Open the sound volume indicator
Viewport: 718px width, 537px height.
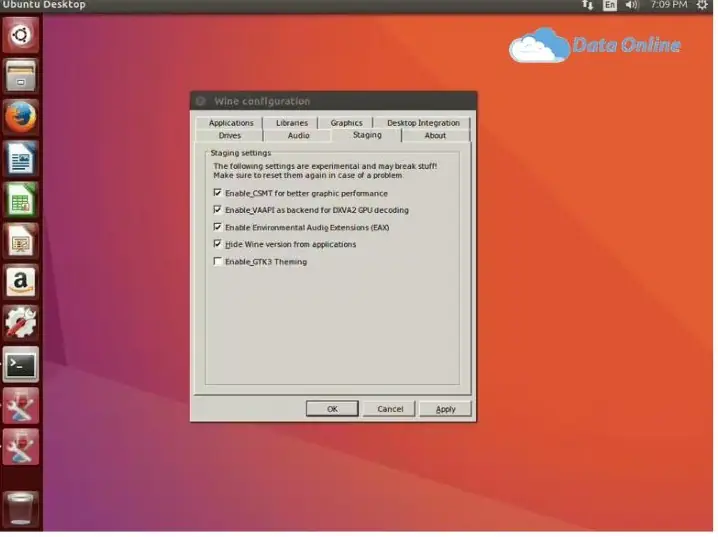[x=632, y=5]
